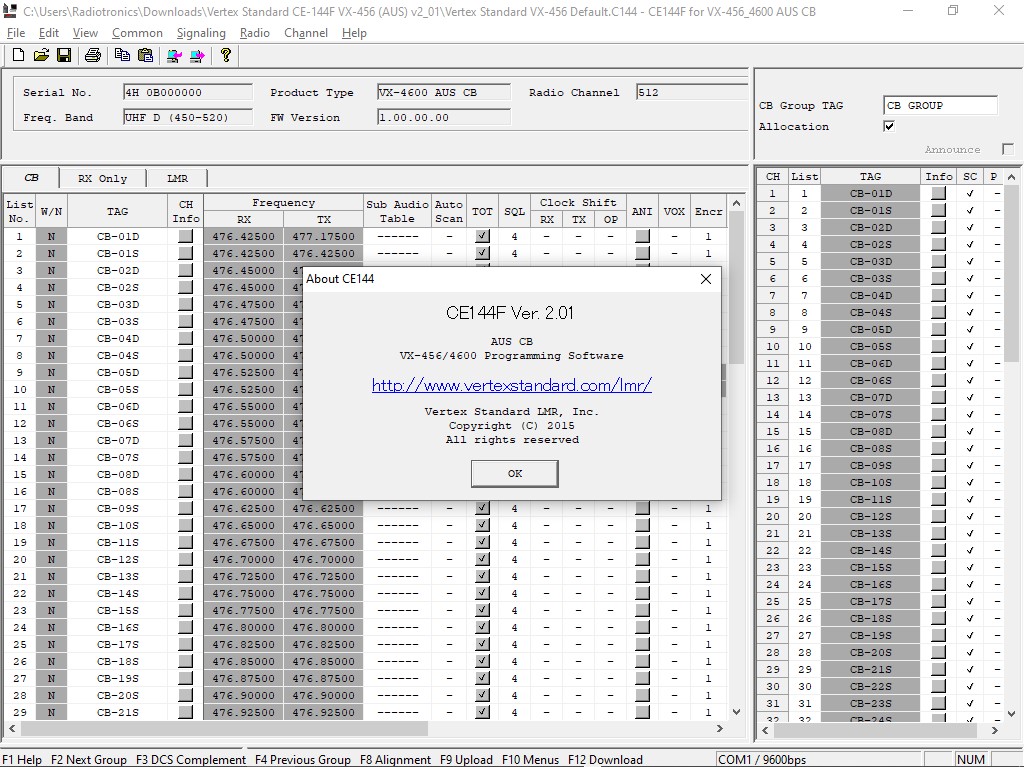
Task: Open the View menu
Action: 85,33
